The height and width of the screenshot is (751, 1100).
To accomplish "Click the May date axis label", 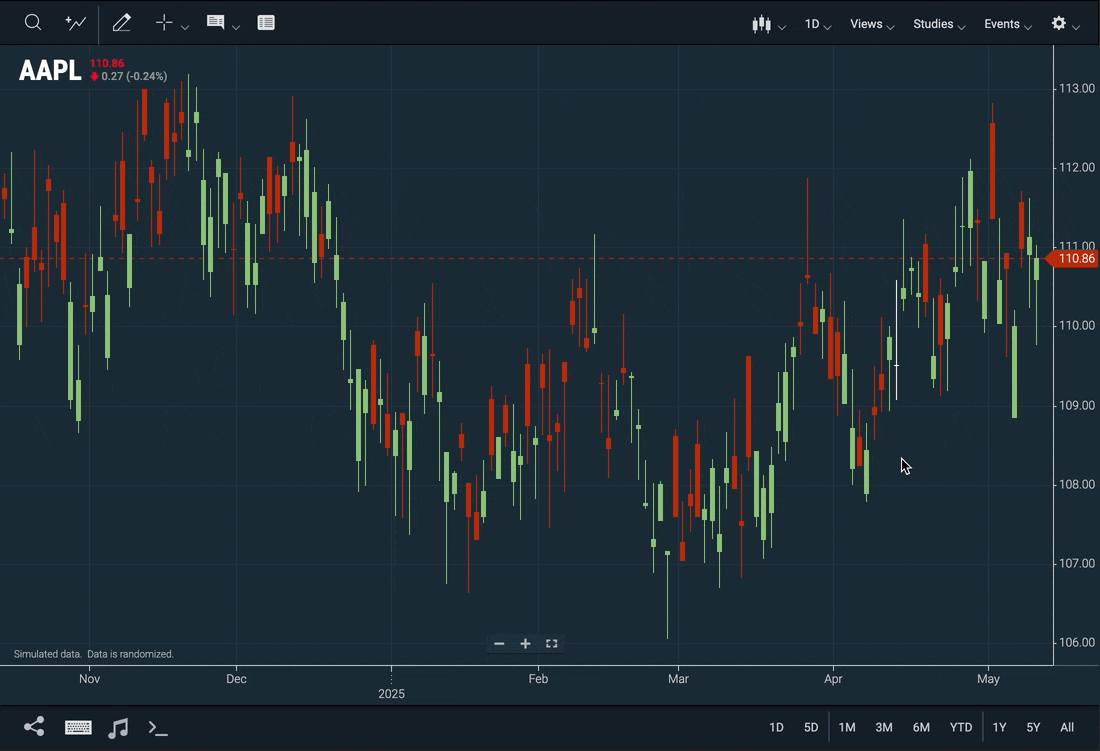I will (x=988, y=679).
